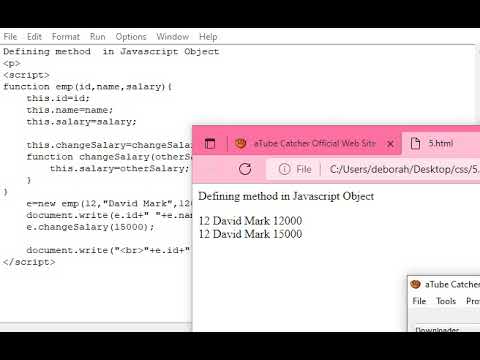Click the Downloader tab in aTube Catcher
Viewport: 480px width, 360px height.
point(437,329)
